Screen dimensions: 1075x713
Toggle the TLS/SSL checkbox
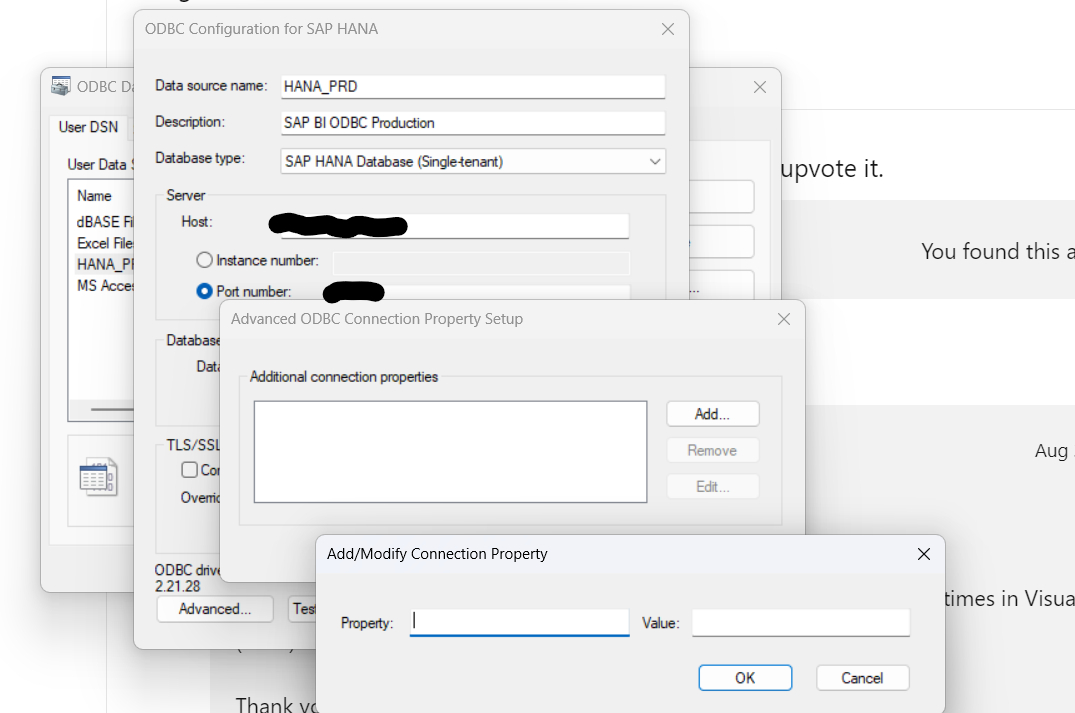pyautogui.click(x=189, y=470)
